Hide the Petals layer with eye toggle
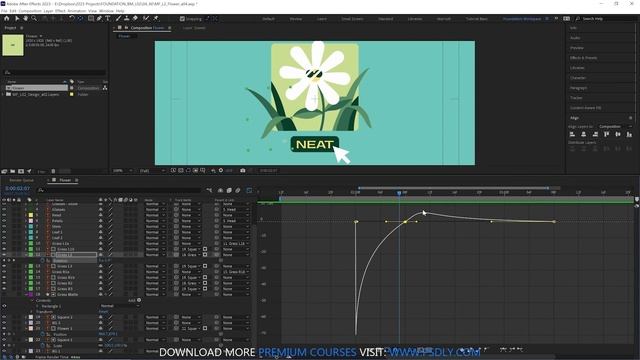 [x=4, y=221]
